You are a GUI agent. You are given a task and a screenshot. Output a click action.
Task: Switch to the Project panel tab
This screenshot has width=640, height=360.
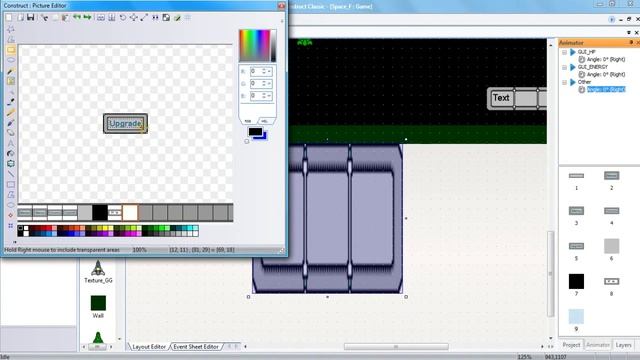pos(571,345)
